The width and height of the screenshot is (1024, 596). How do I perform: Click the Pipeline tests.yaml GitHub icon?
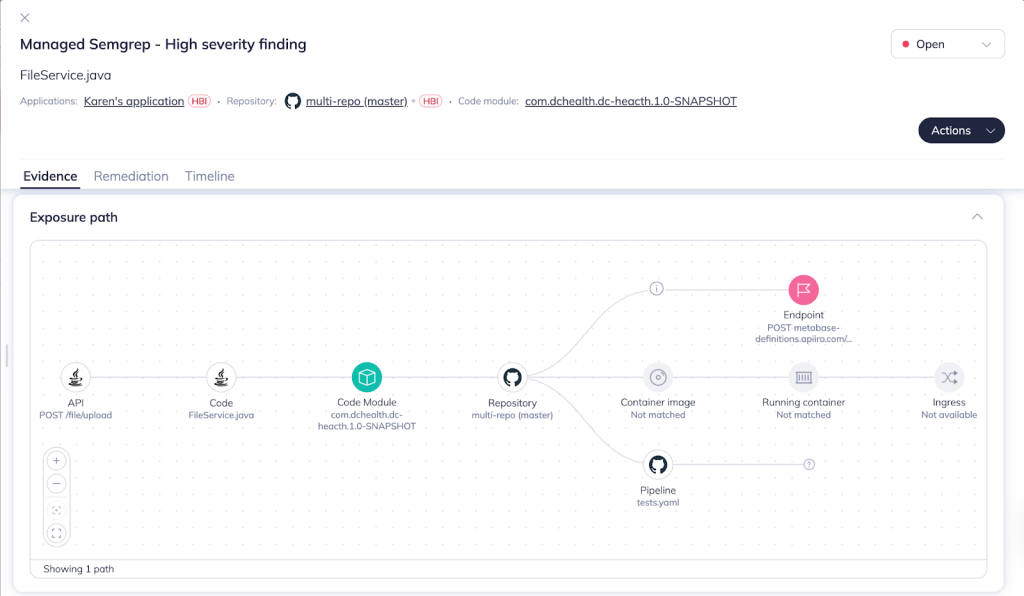coord(658,464)
